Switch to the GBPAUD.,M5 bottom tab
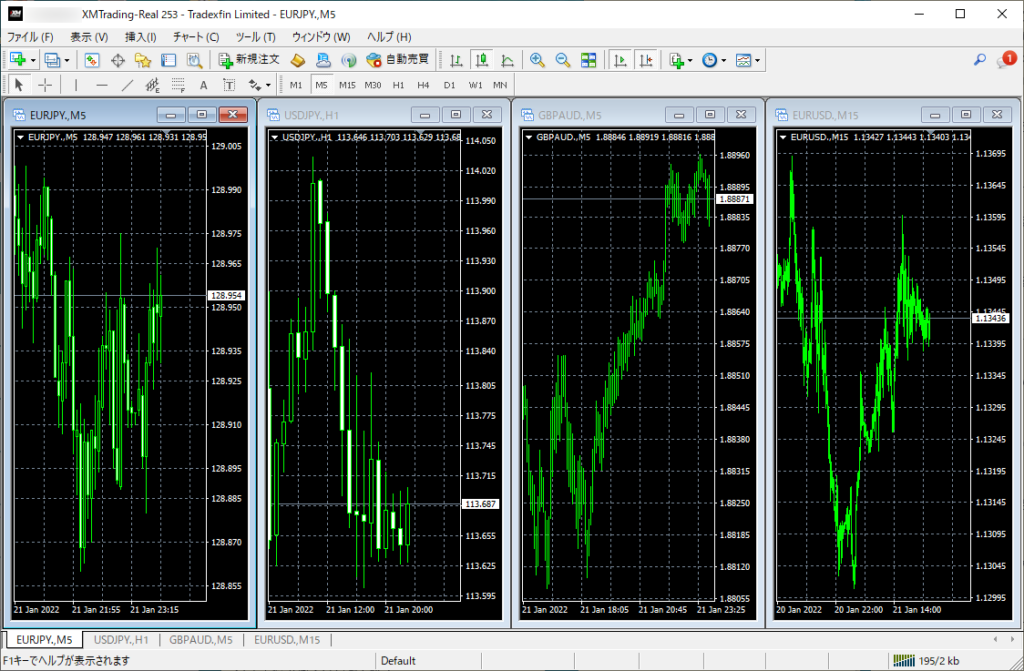 pyautogui.click(x=201, y=639)
